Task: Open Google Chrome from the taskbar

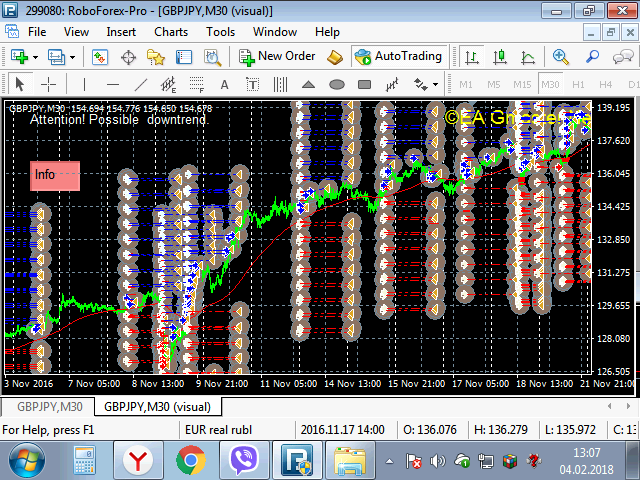Action: (190, 461)
